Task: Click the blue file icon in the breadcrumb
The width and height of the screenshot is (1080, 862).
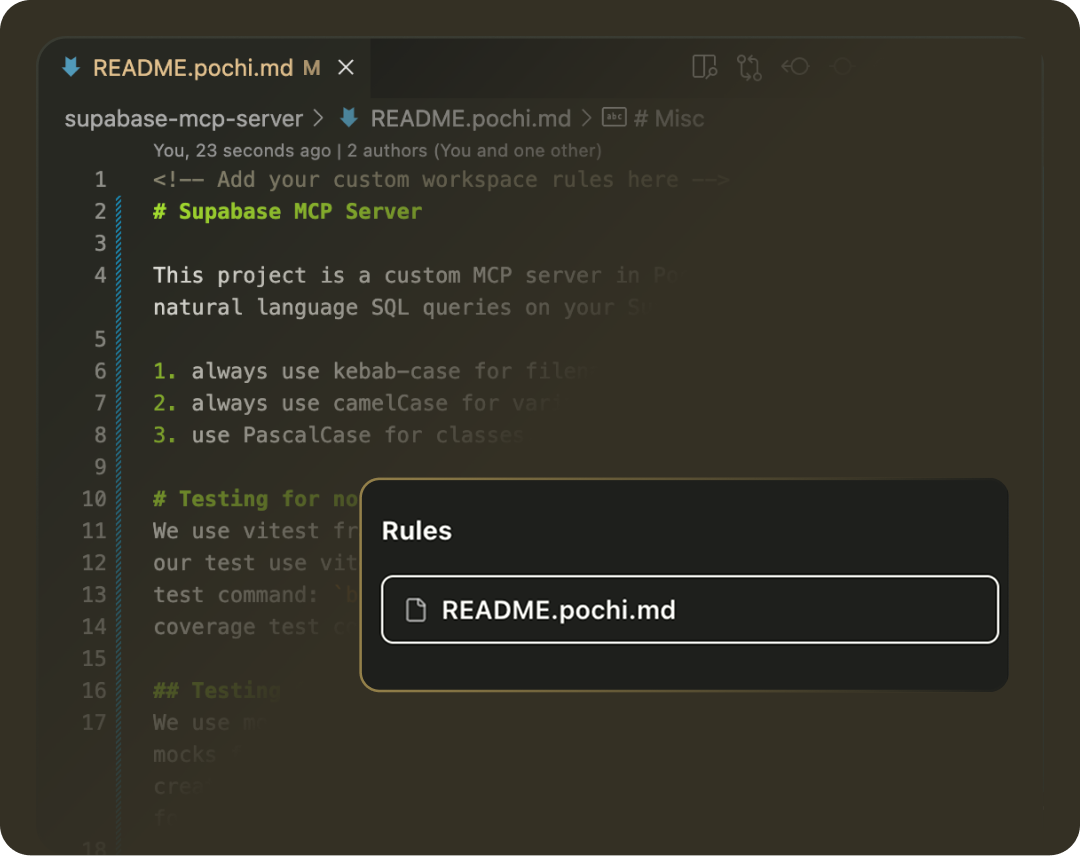Action: coord(349,117)
